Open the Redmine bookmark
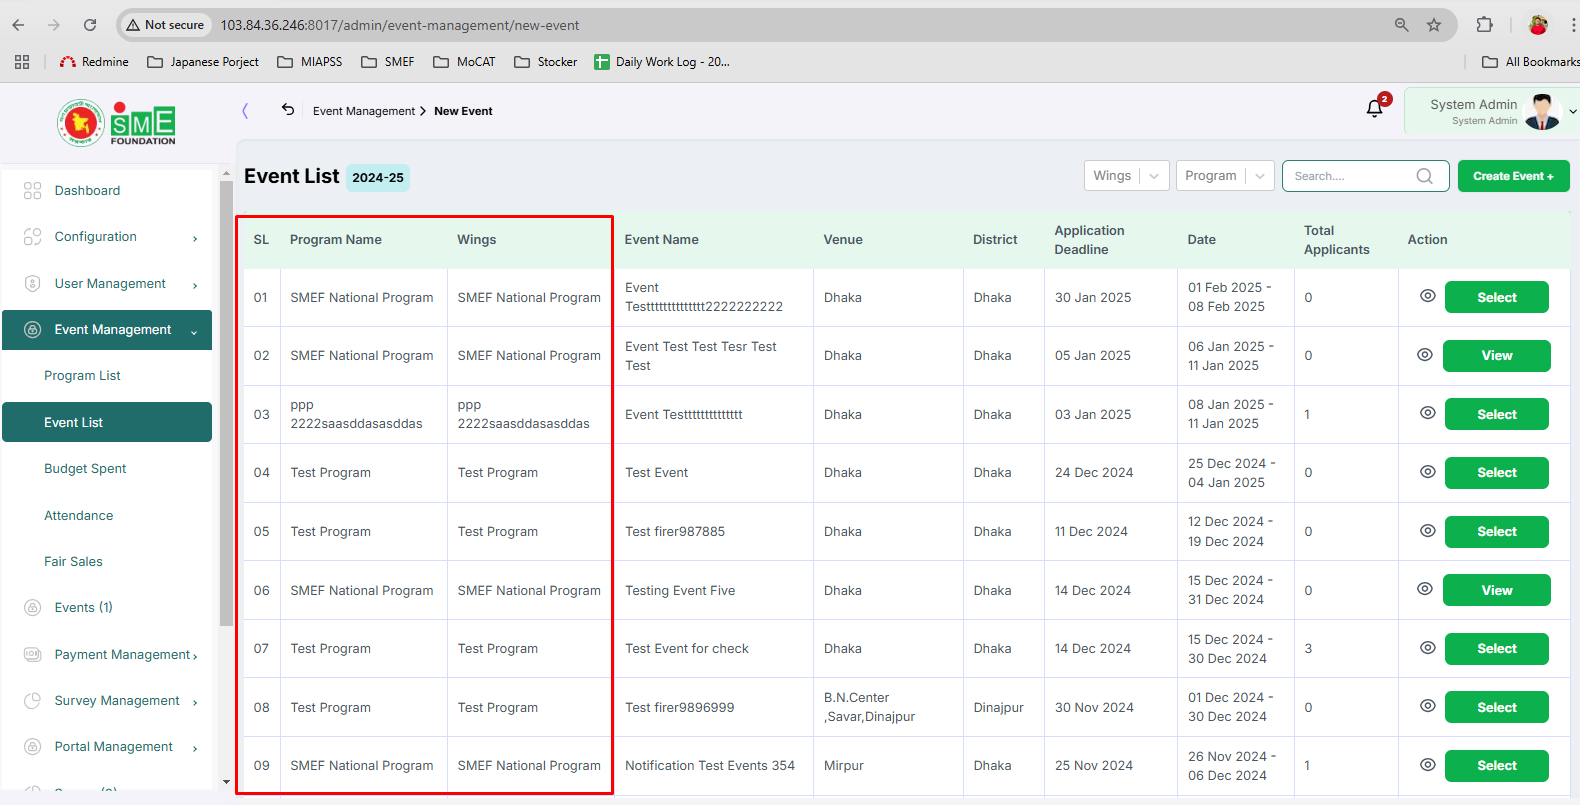This screenshot has width=1580, height=805. click(x=94, y=62)
